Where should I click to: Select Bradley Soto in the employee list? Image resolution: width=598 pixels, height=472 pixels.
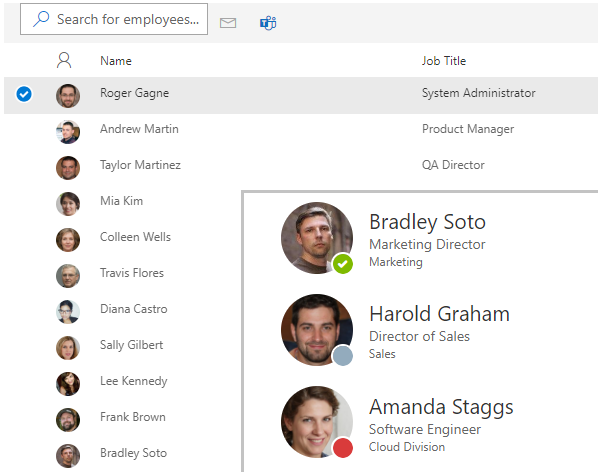(x=133, y=453)
